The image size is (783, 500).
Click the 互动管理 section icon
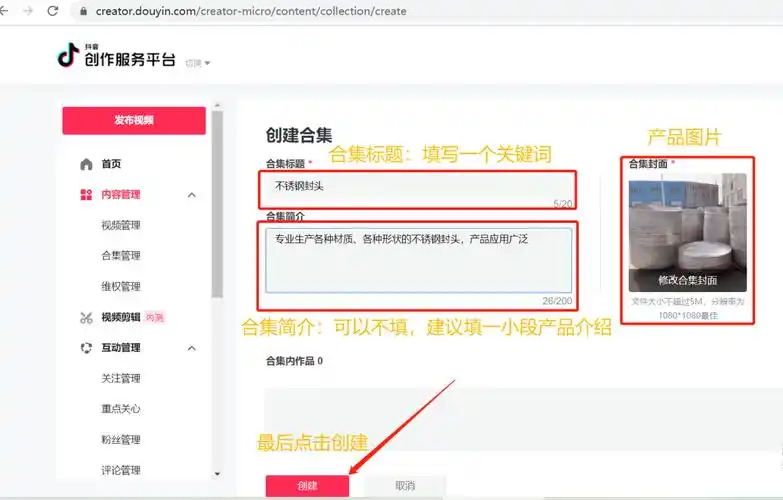[86, 348]
